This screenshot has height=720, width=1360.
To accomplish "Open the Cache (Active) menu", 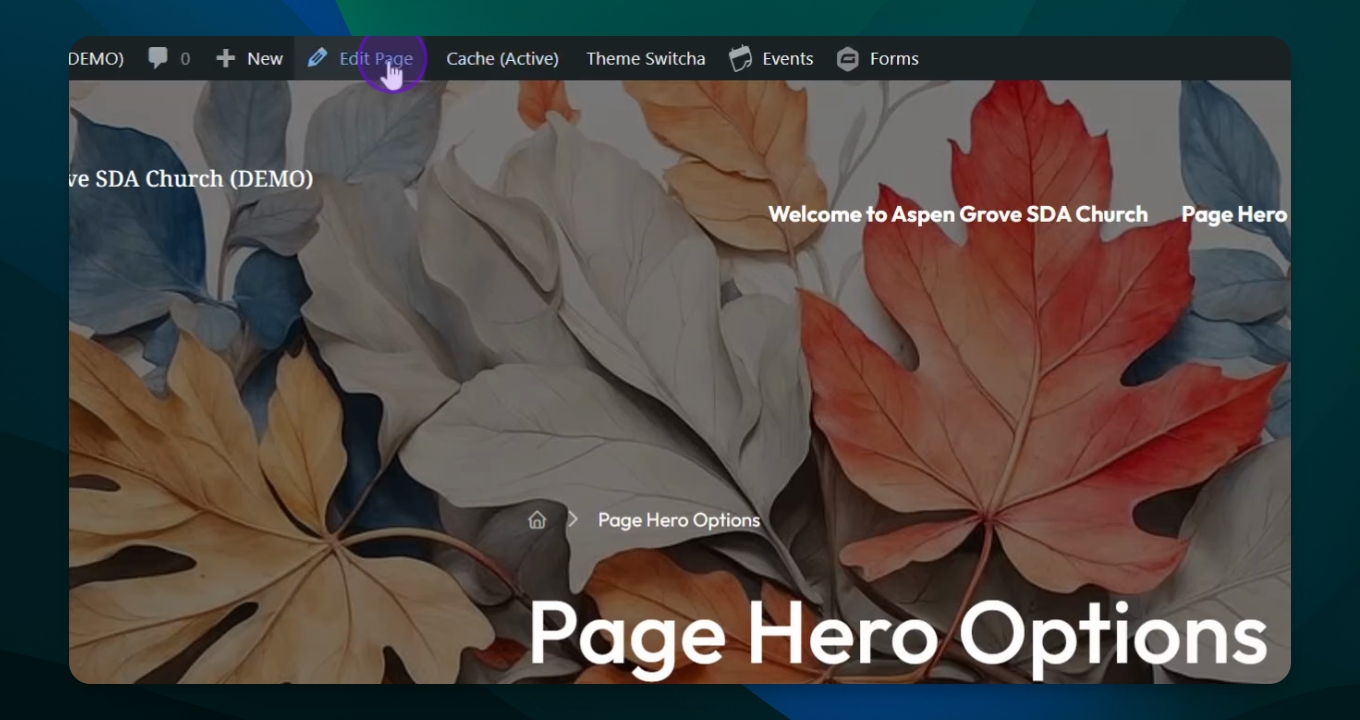I will (502, 58).
